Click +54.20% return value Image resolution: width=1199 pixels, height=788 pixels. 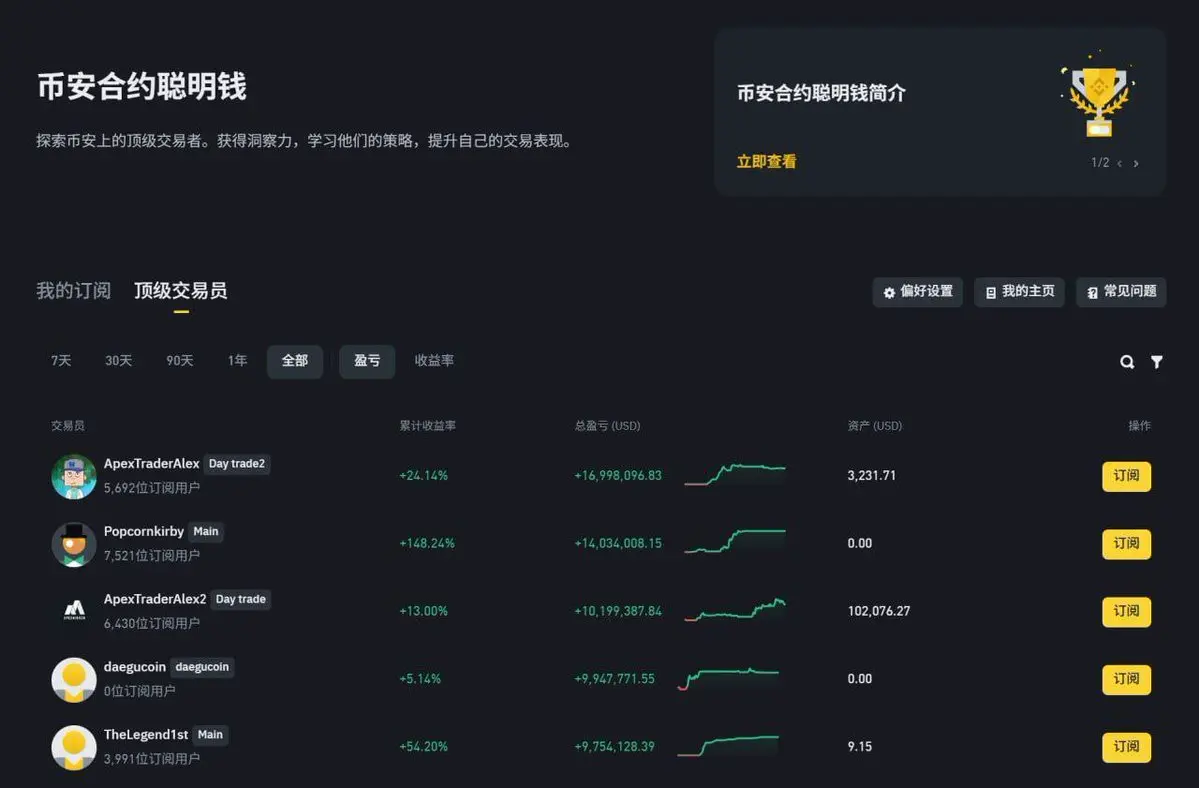coord(424,746)
